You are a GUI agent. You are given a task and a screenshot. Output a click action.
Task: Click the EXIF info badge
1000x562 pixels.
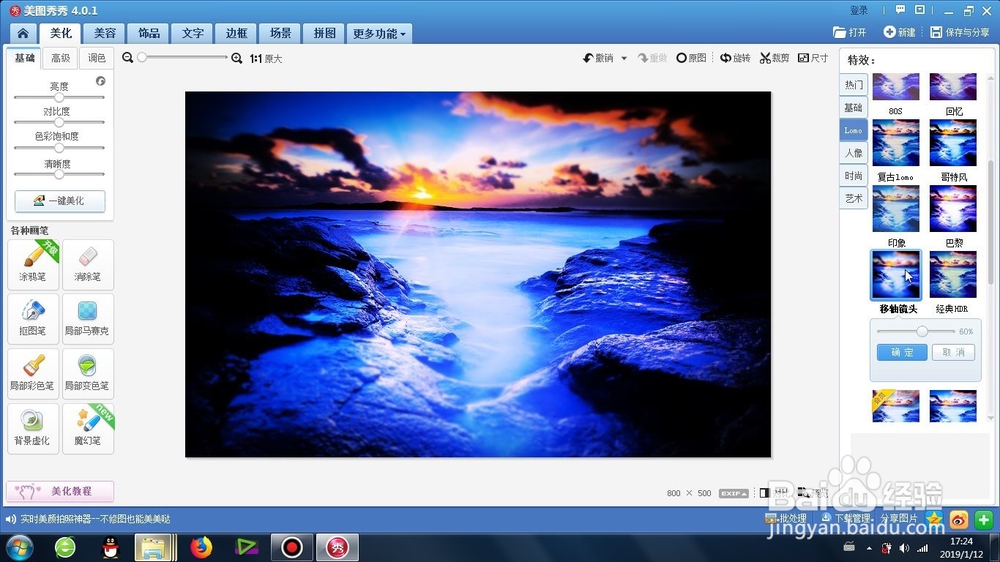pyautogui.click(x=733, y=493)
